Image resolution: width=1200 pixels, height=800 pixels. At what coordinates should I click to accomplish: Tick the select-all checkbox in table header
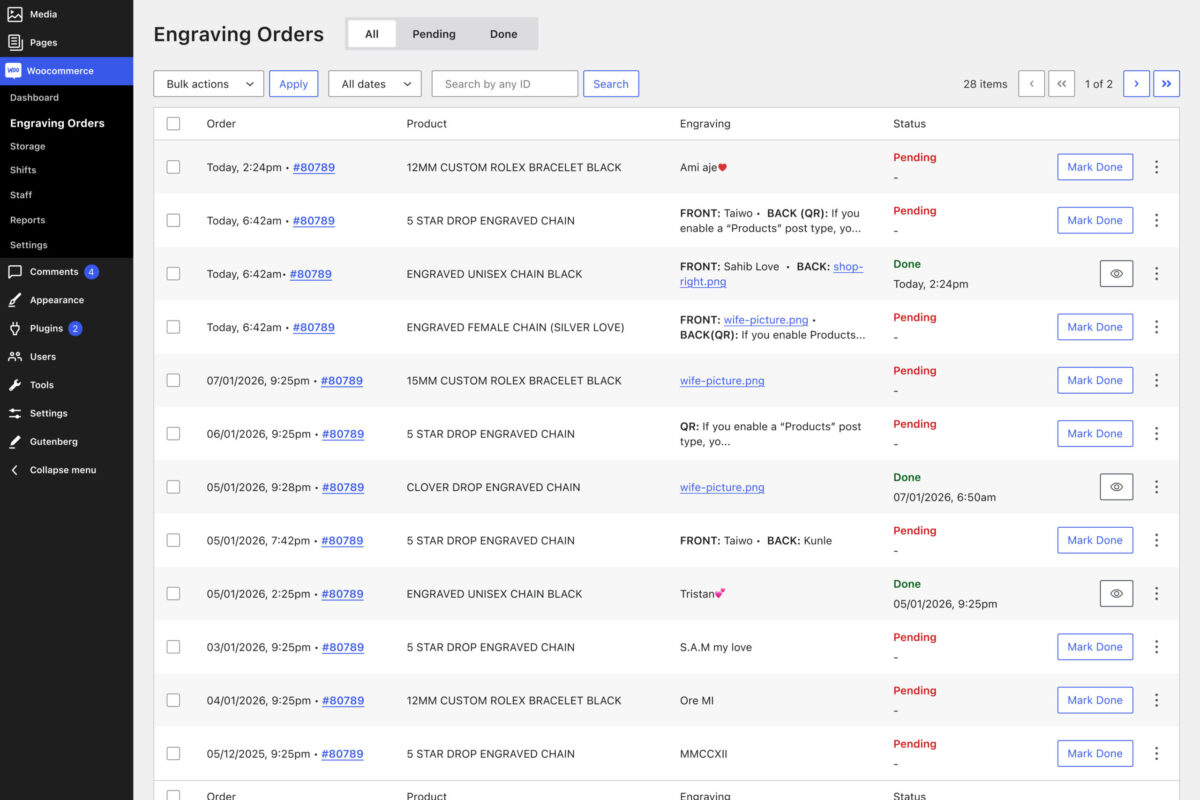click(174, 124)
